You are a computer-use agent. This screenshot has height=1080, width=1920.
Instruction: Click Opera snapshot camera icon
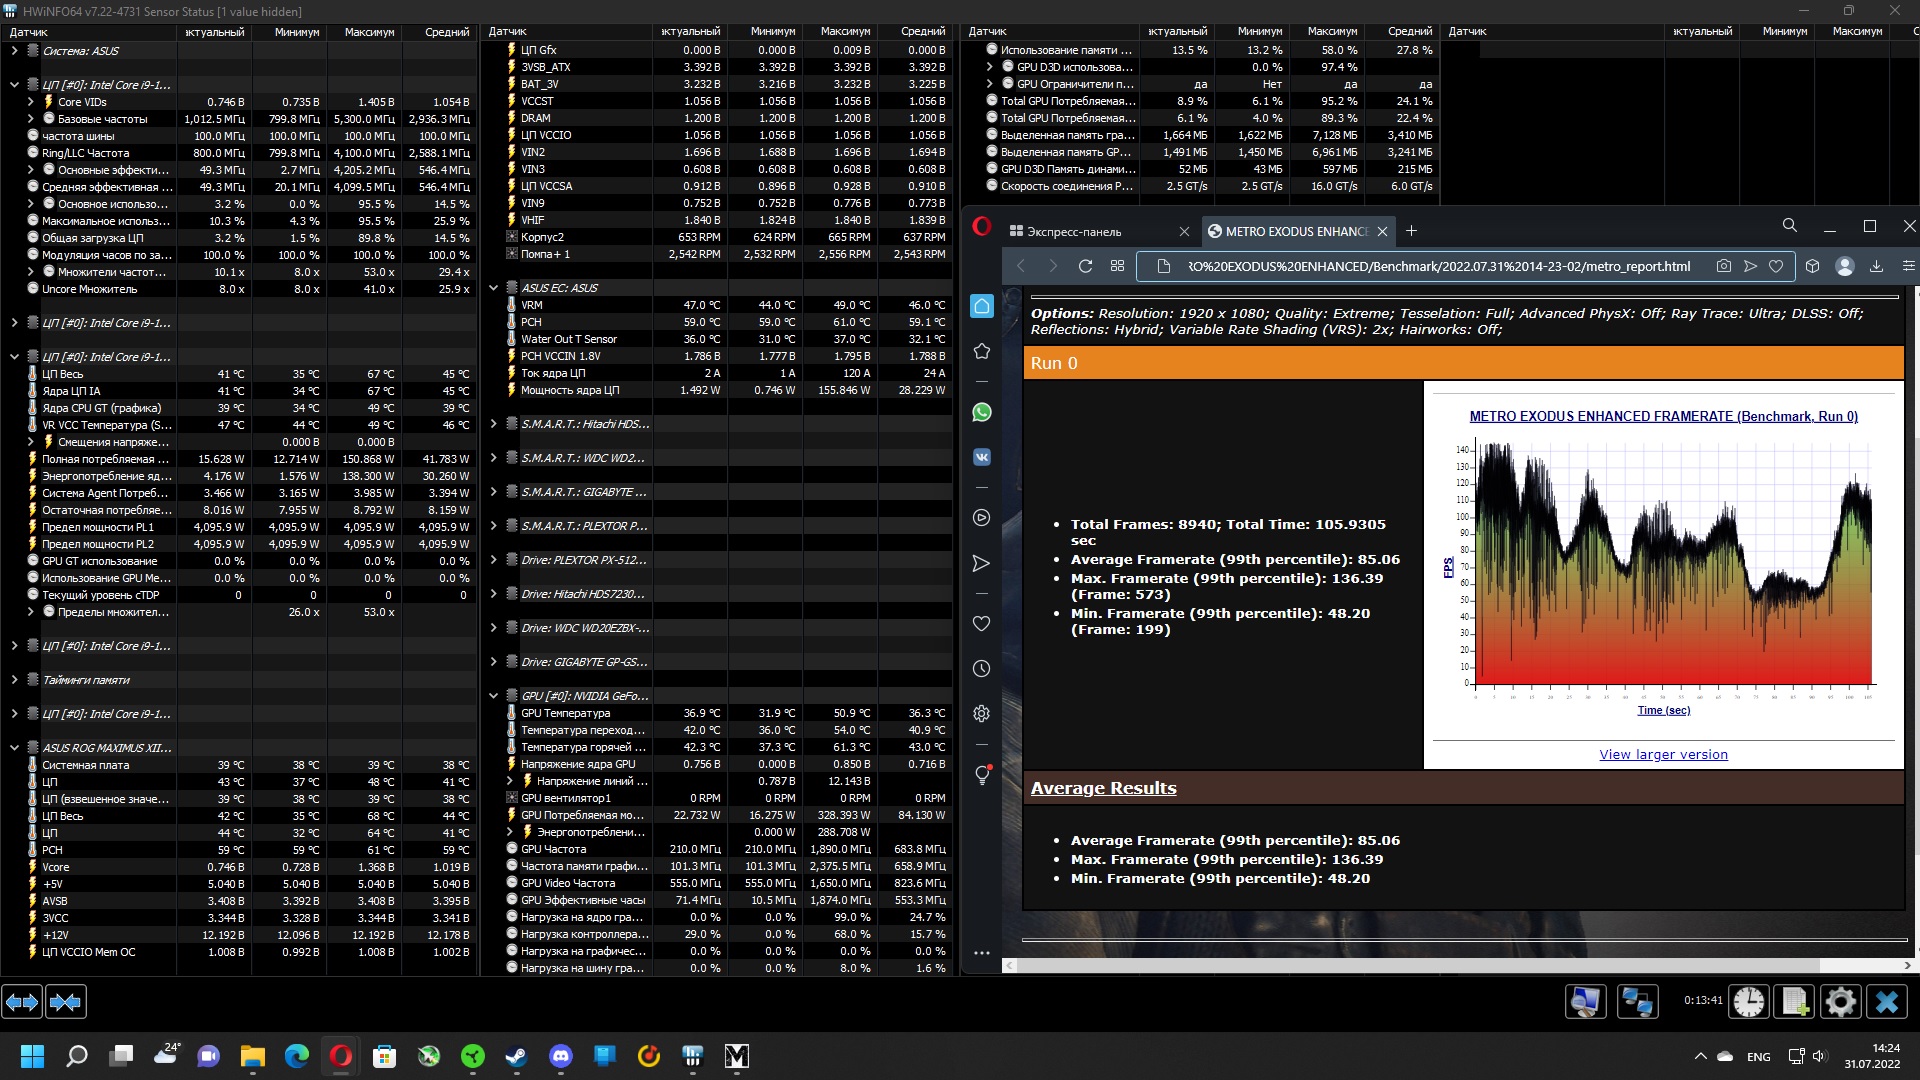click(x=1723, y=266)
